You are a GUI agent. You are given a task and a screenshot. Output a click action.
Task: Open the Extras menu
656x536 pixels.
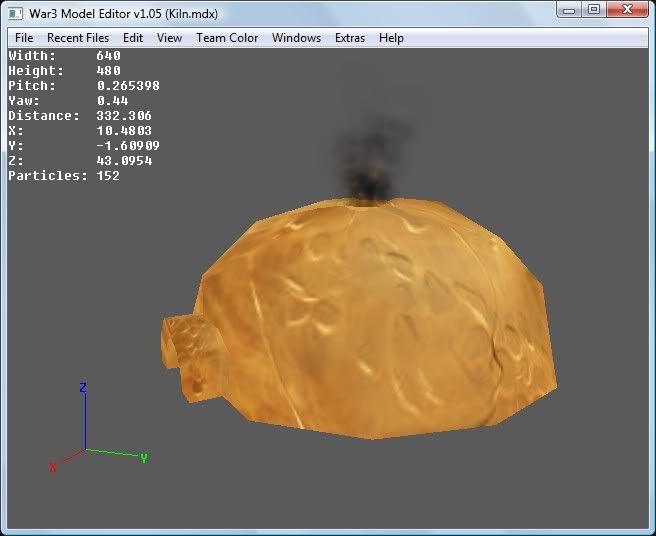click(350, 38)
